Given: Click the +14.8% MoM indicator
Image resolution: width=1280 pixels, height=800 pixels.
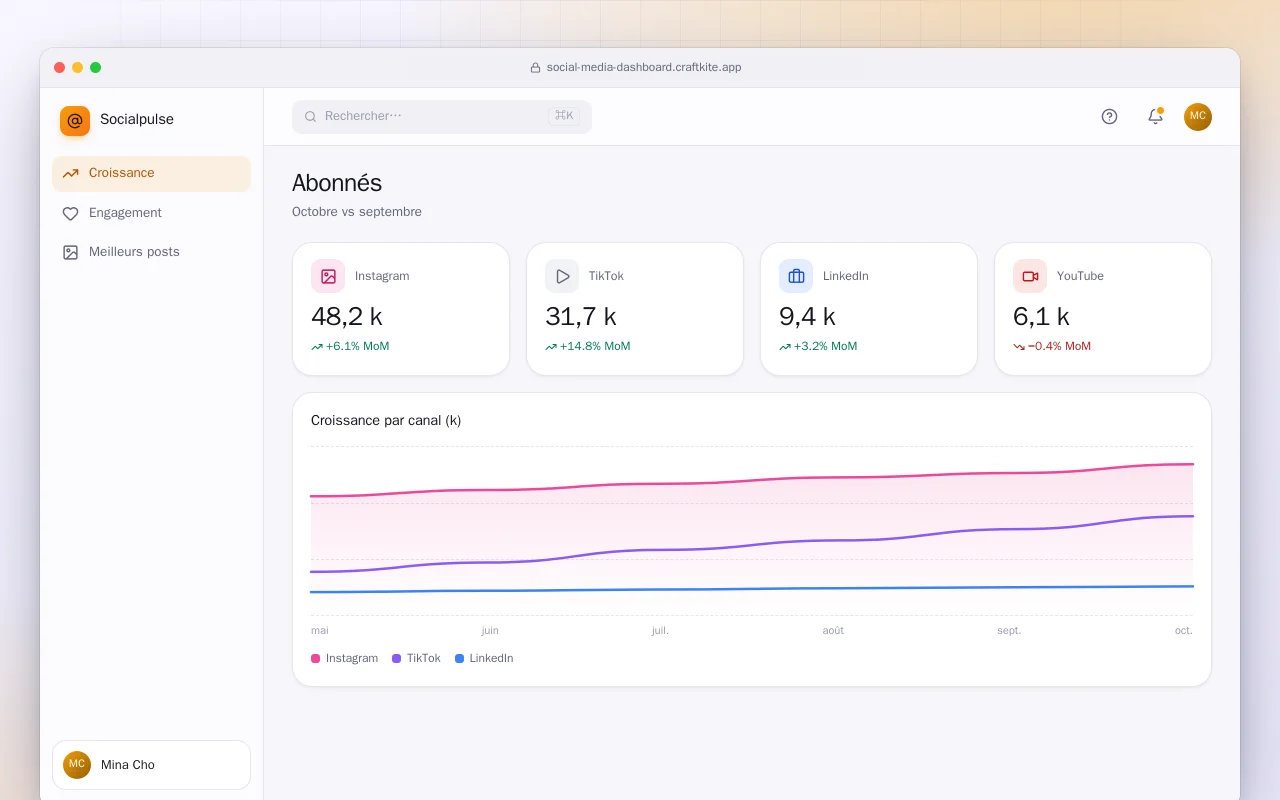Looking at the screenshot, I should tap(588, 346).
